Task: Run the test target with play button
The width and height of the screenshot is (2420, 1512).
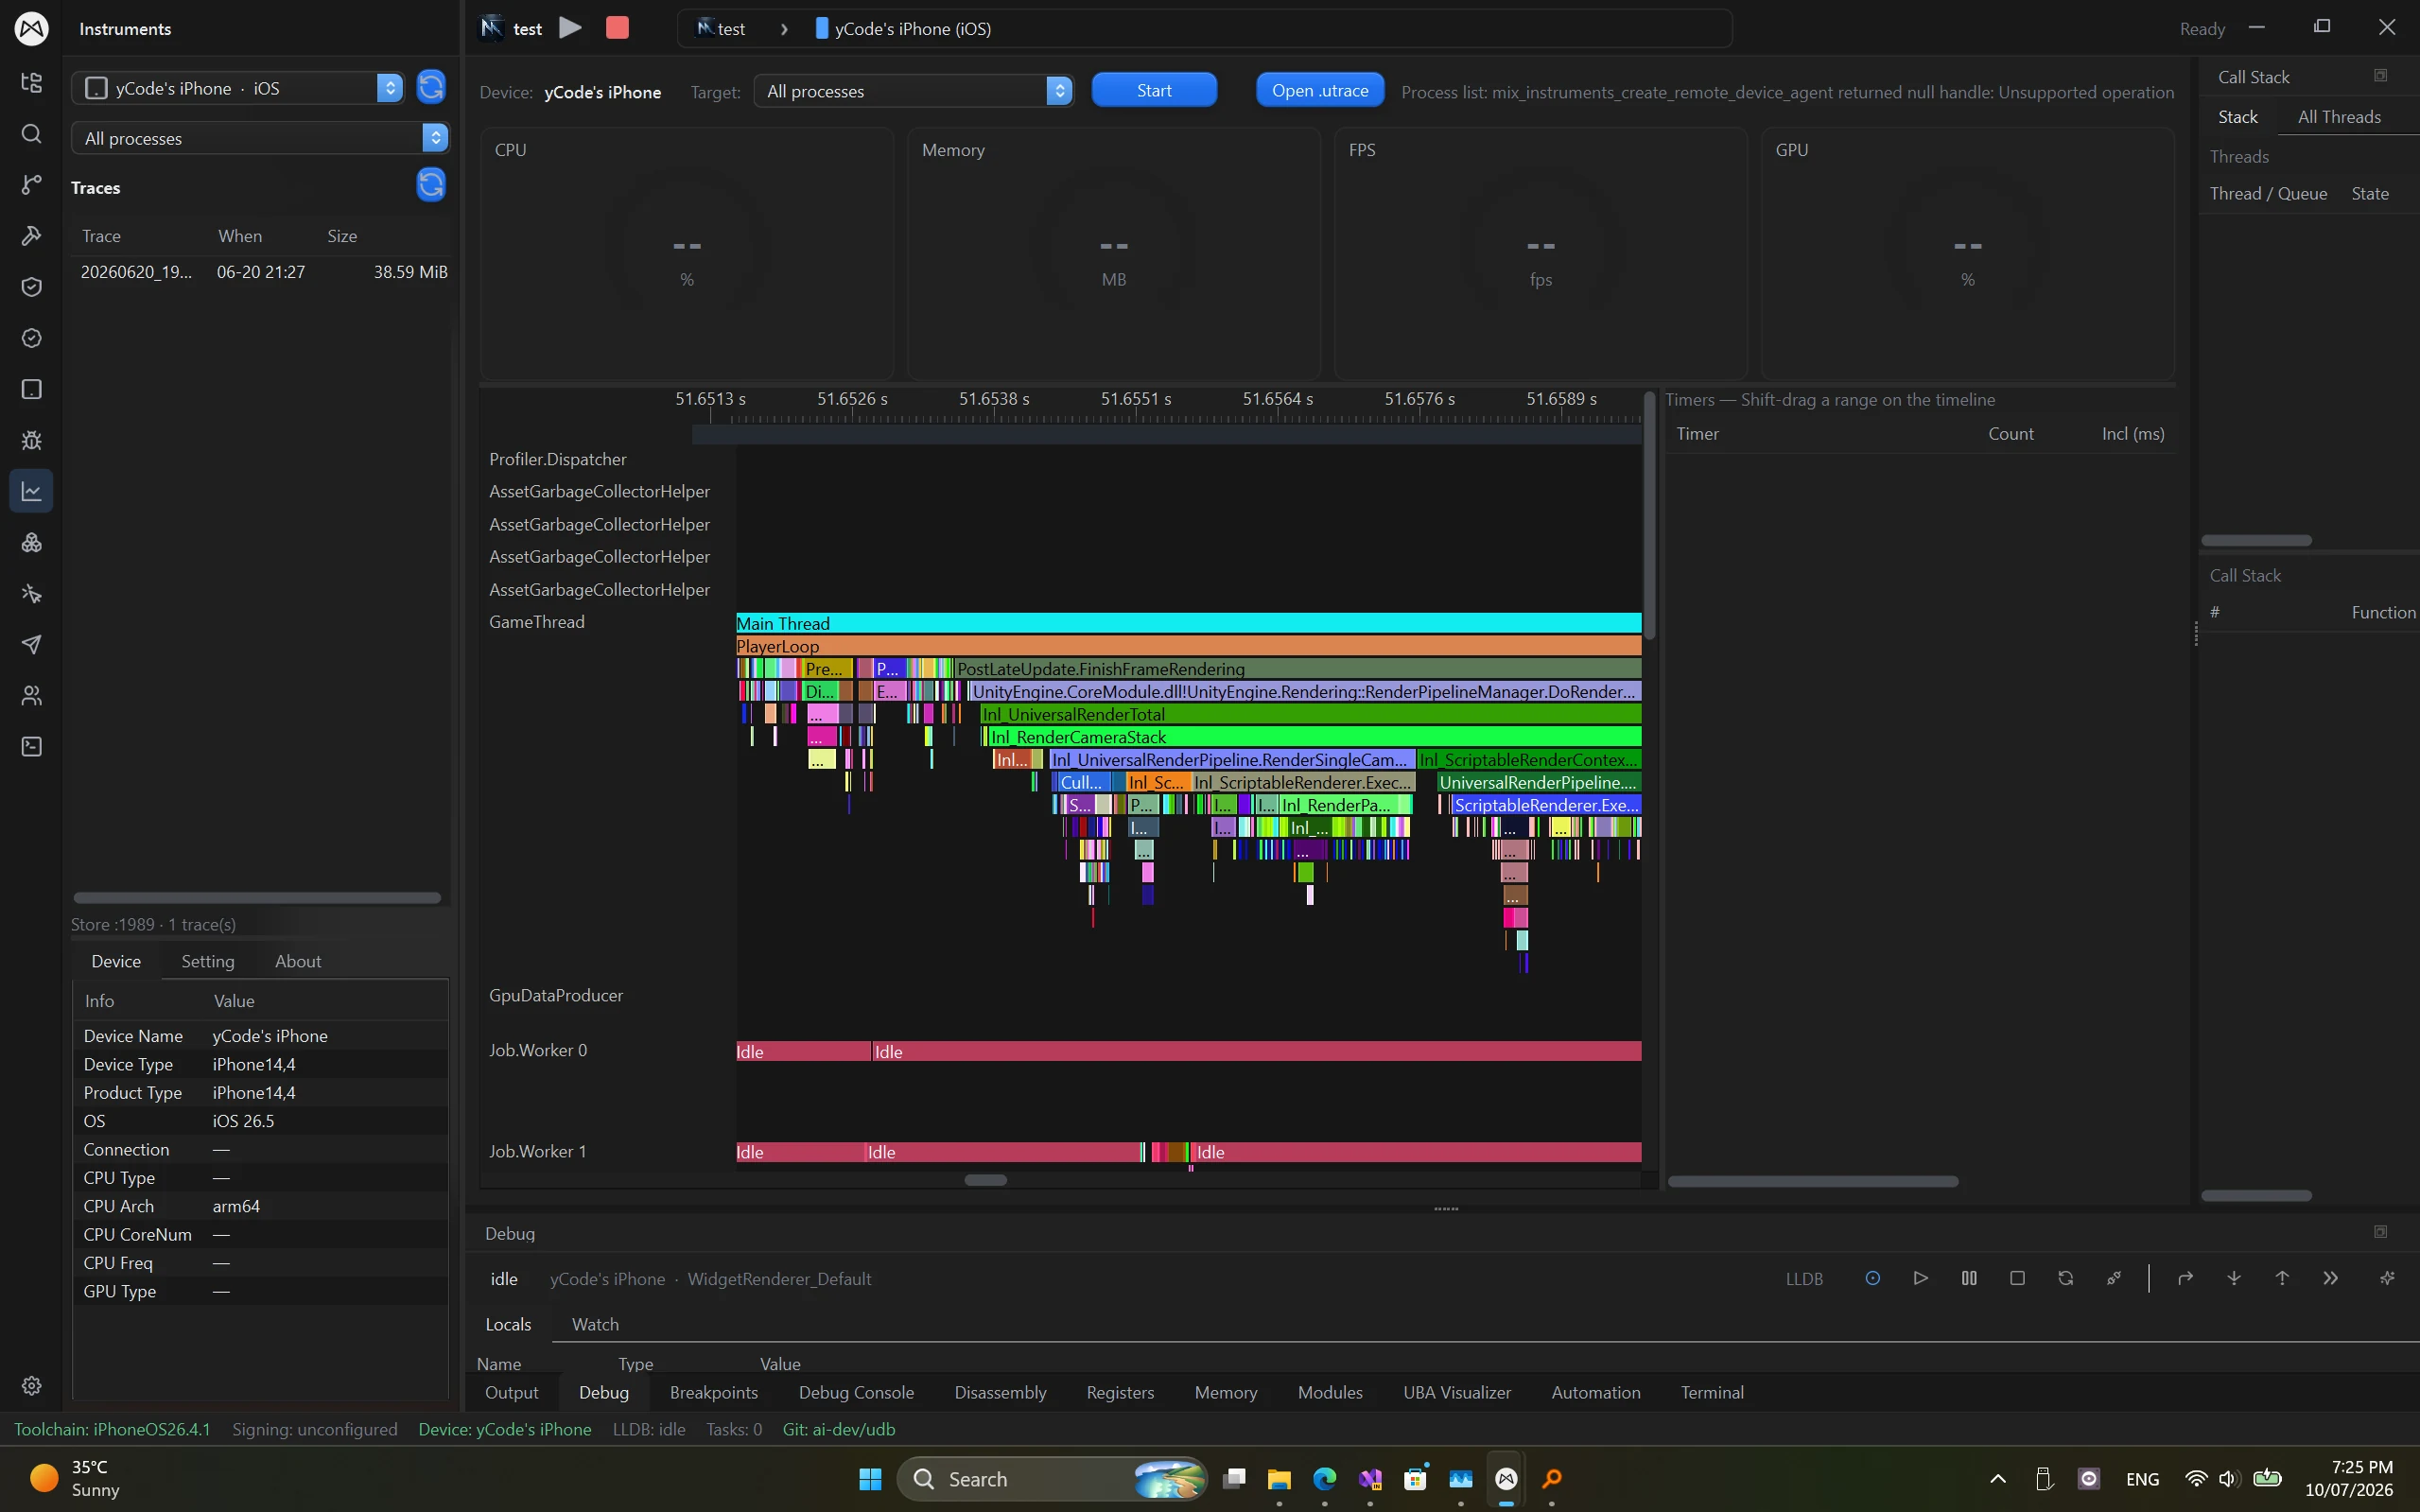Action: [x=570, y=28]
